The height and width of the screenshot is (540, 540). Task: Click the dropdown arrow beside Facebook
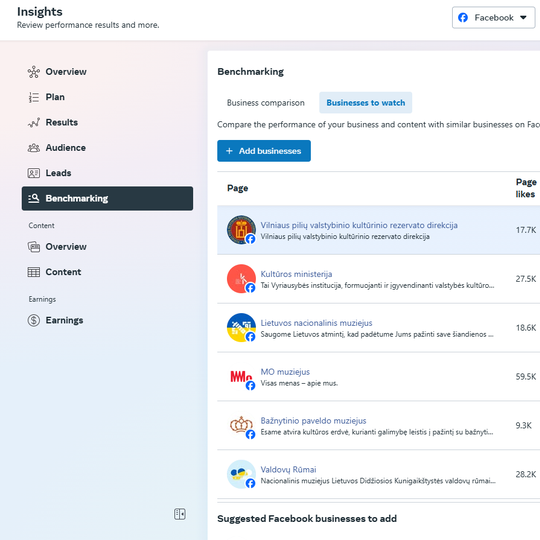[523, 18]
